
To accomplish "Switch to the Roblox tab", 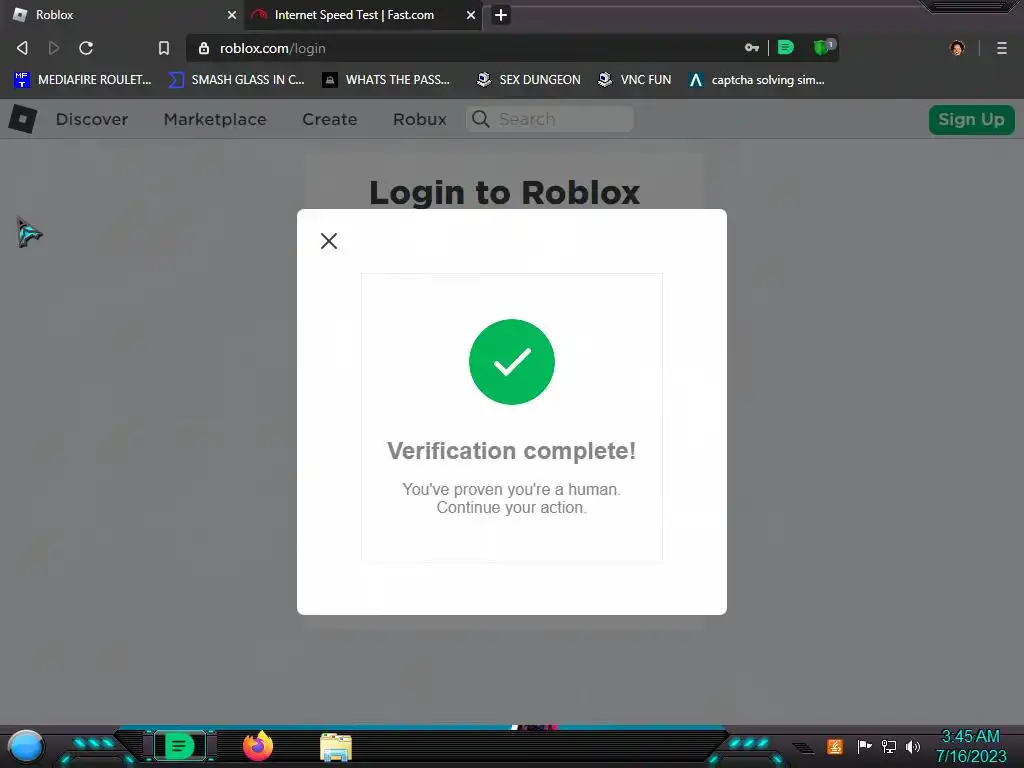I will (x=122, y=15).
